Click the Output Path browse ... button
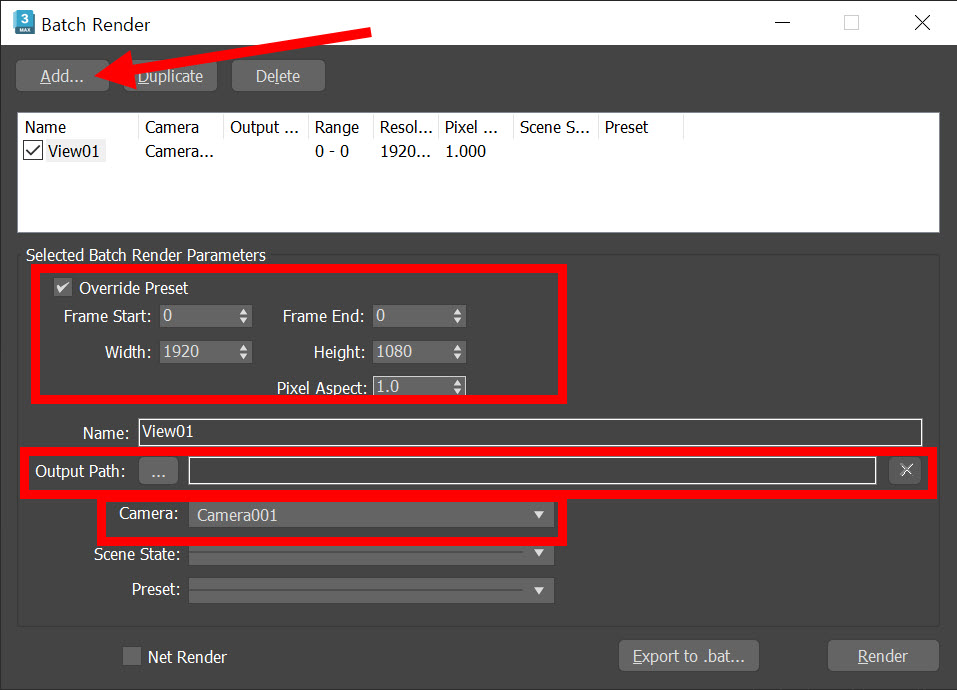The image size is (957, 690). pyautogui.click(x=158, y=471)
